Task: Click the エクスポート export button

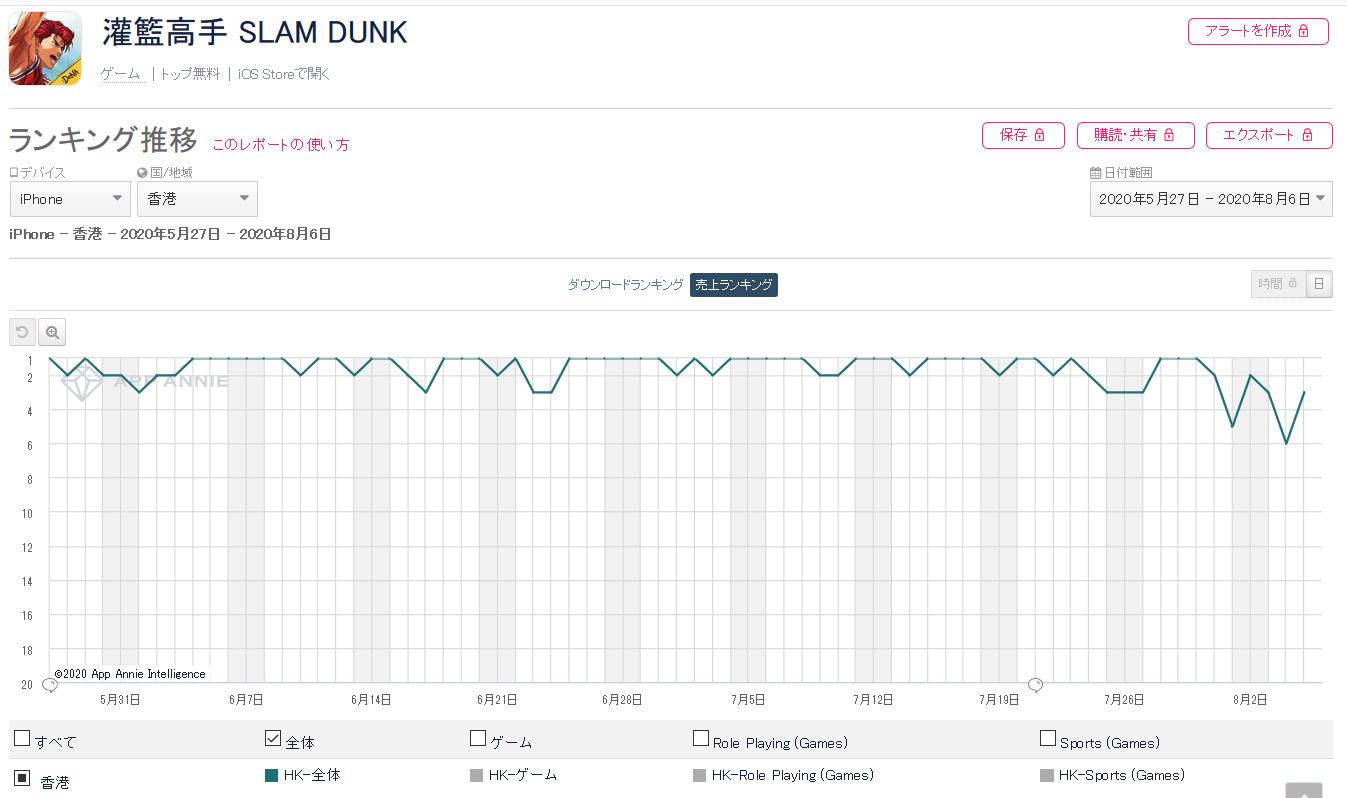Action: pyautogui.click(x=1269, y=135)
